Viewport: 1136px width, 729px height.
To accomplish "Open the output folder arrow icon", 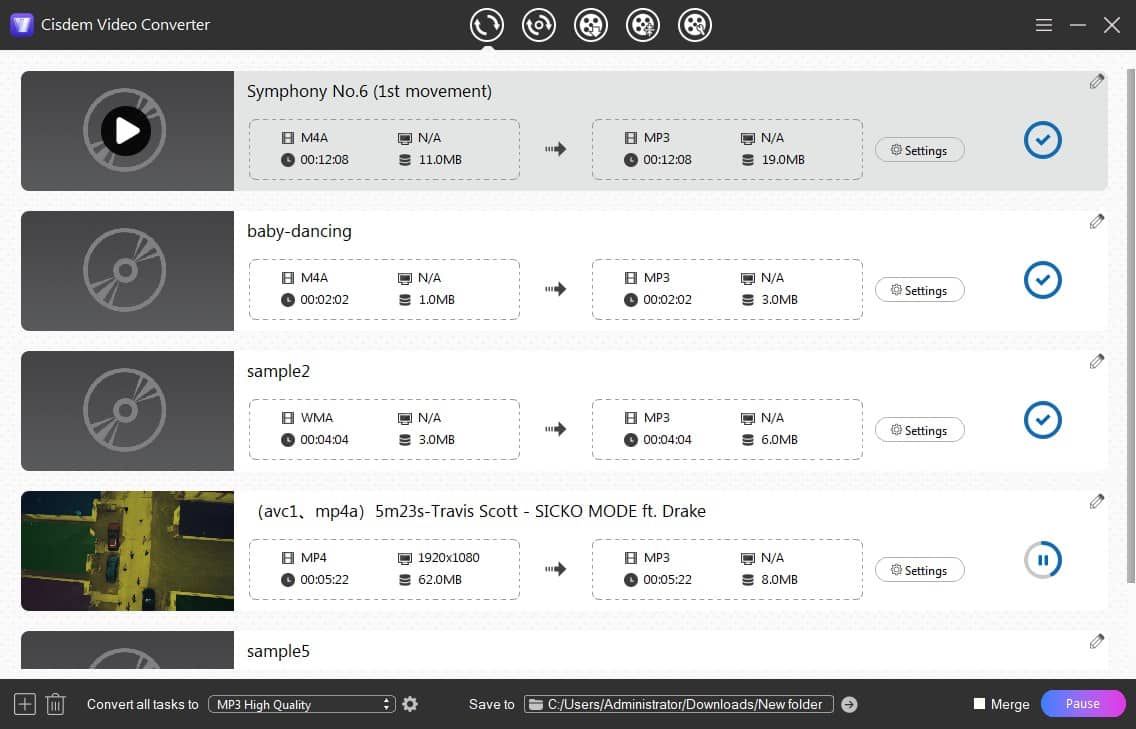I will [849, 704].
